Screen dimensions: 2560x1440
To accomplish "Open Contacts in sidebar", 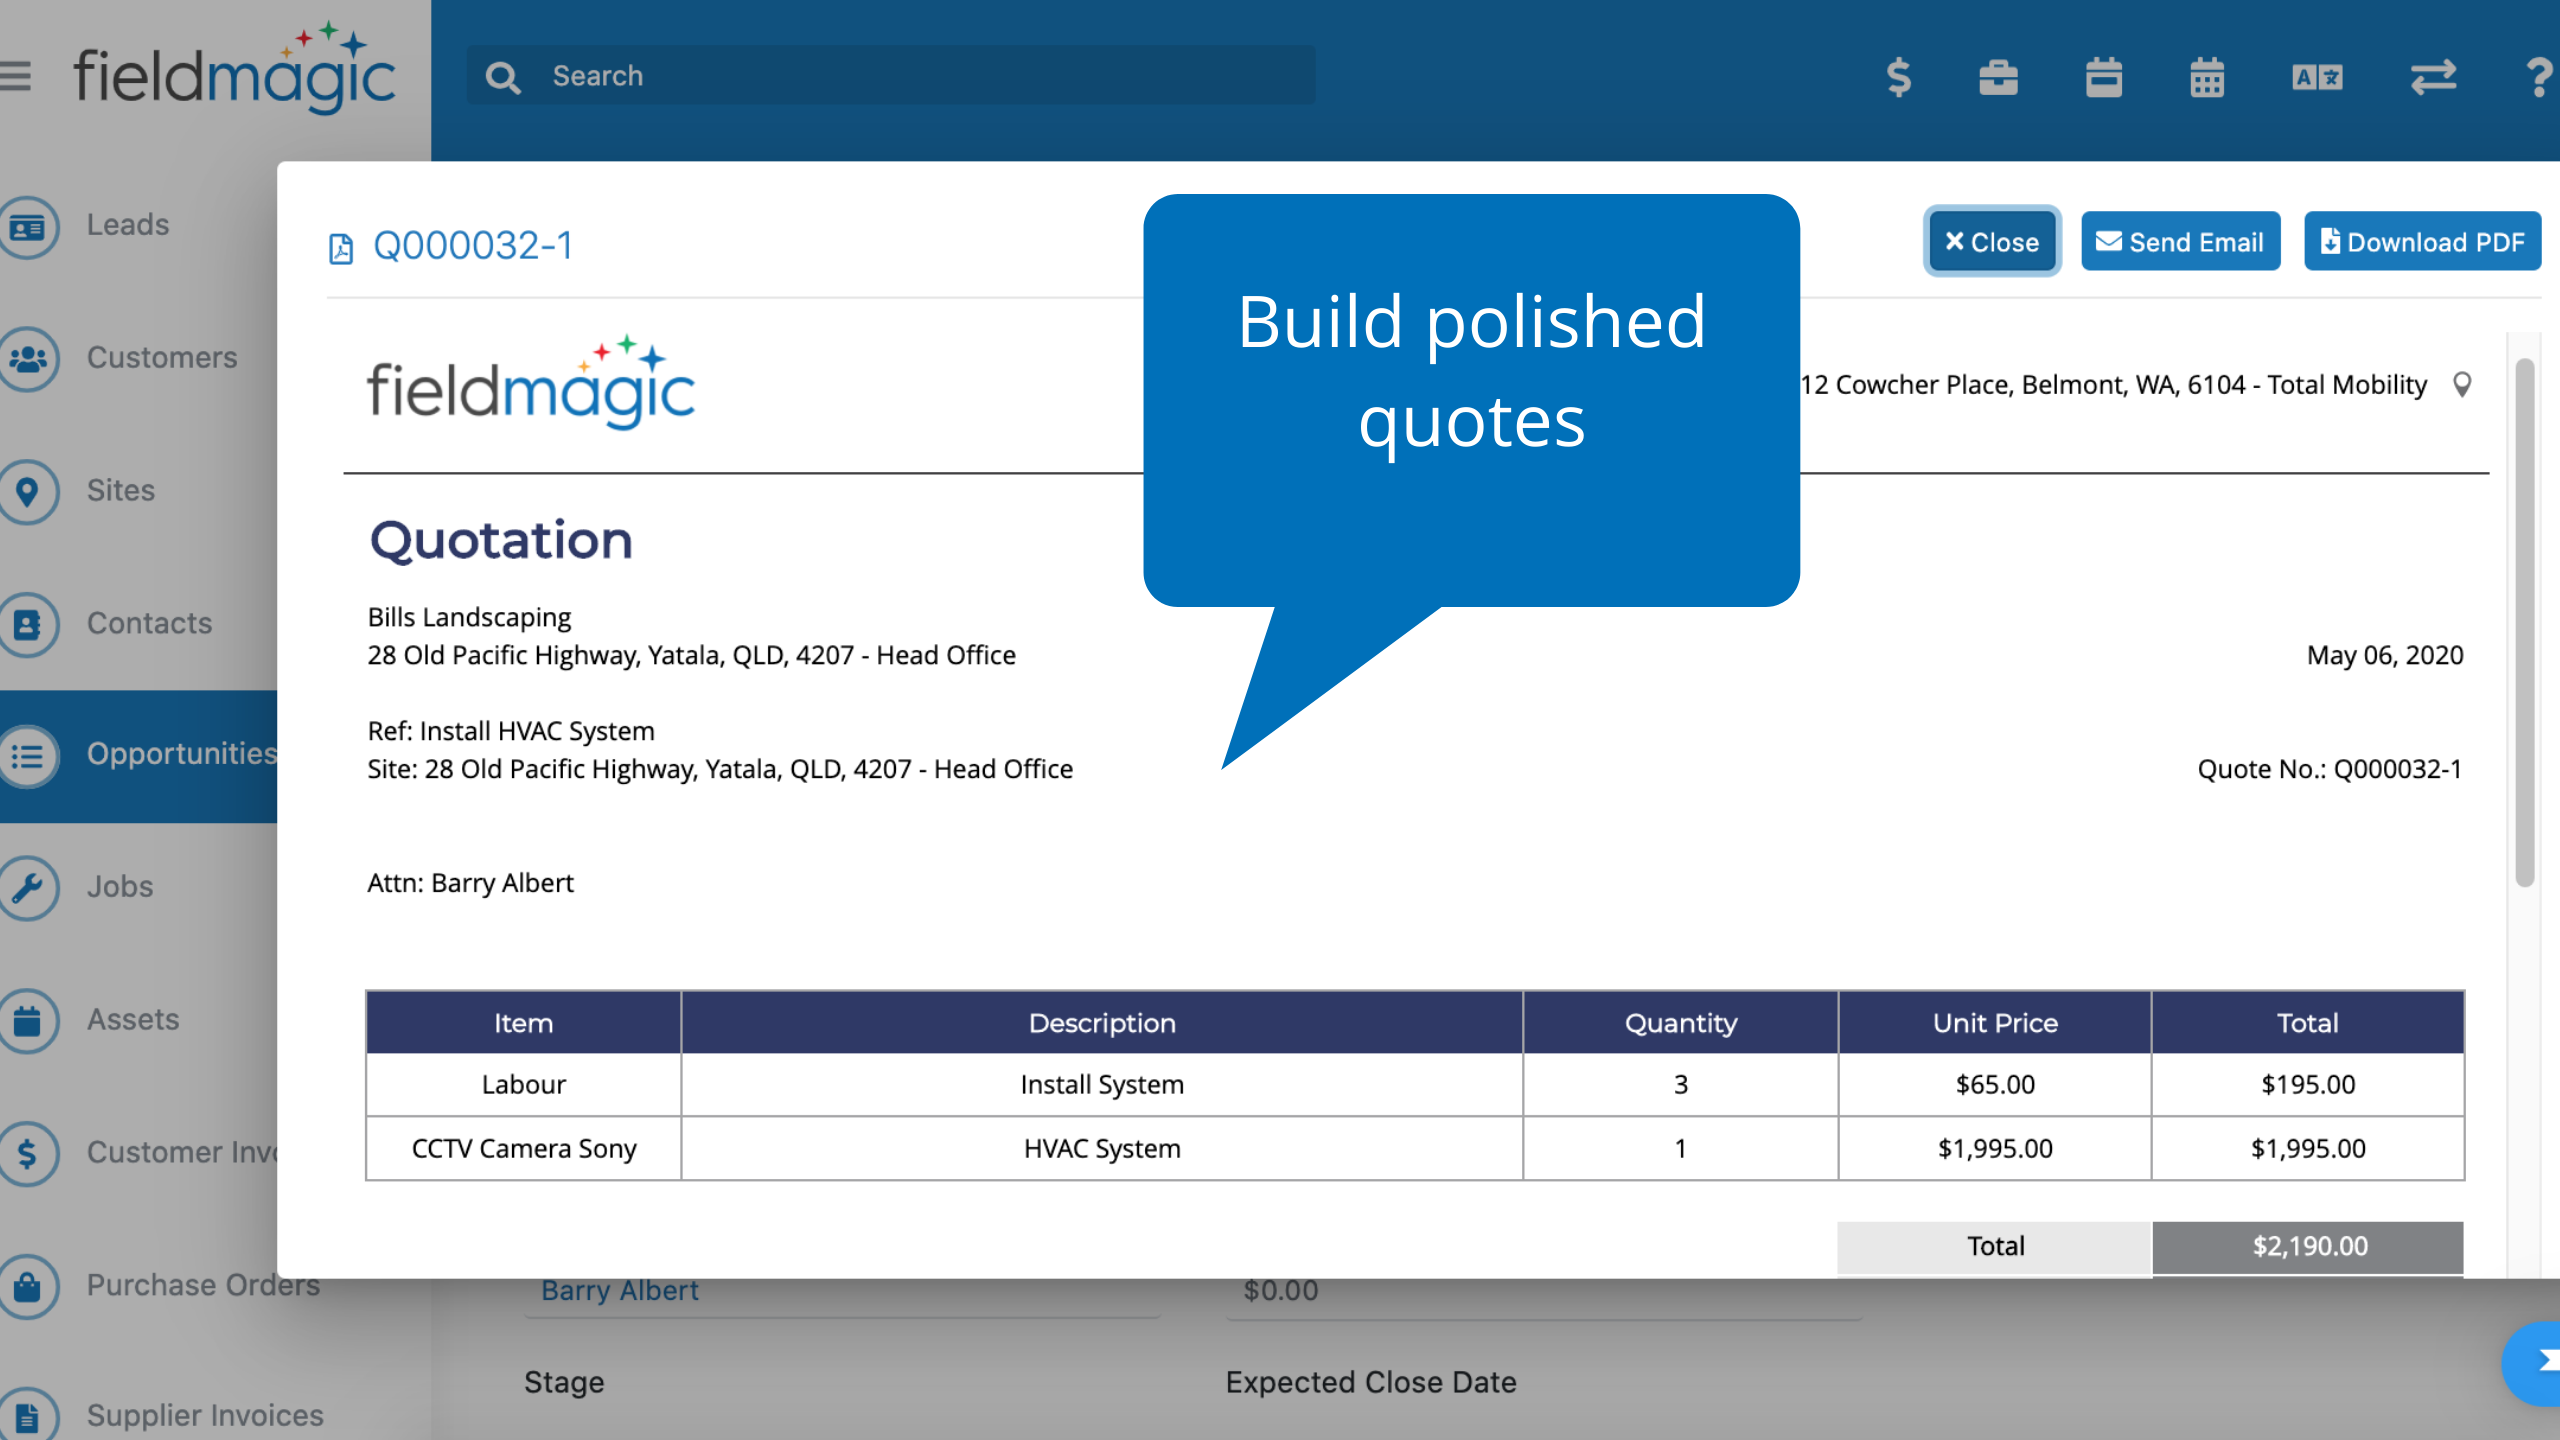I will tap(149, 623).
